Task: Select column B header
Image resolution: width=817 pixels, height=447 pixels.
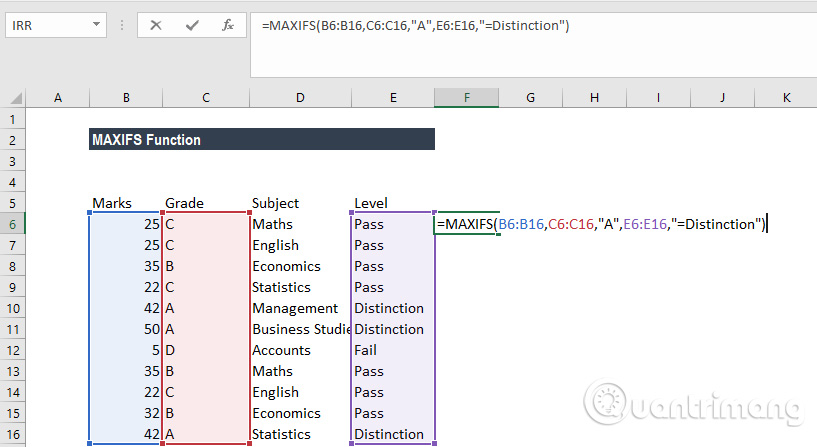Action: click(126, 97)
